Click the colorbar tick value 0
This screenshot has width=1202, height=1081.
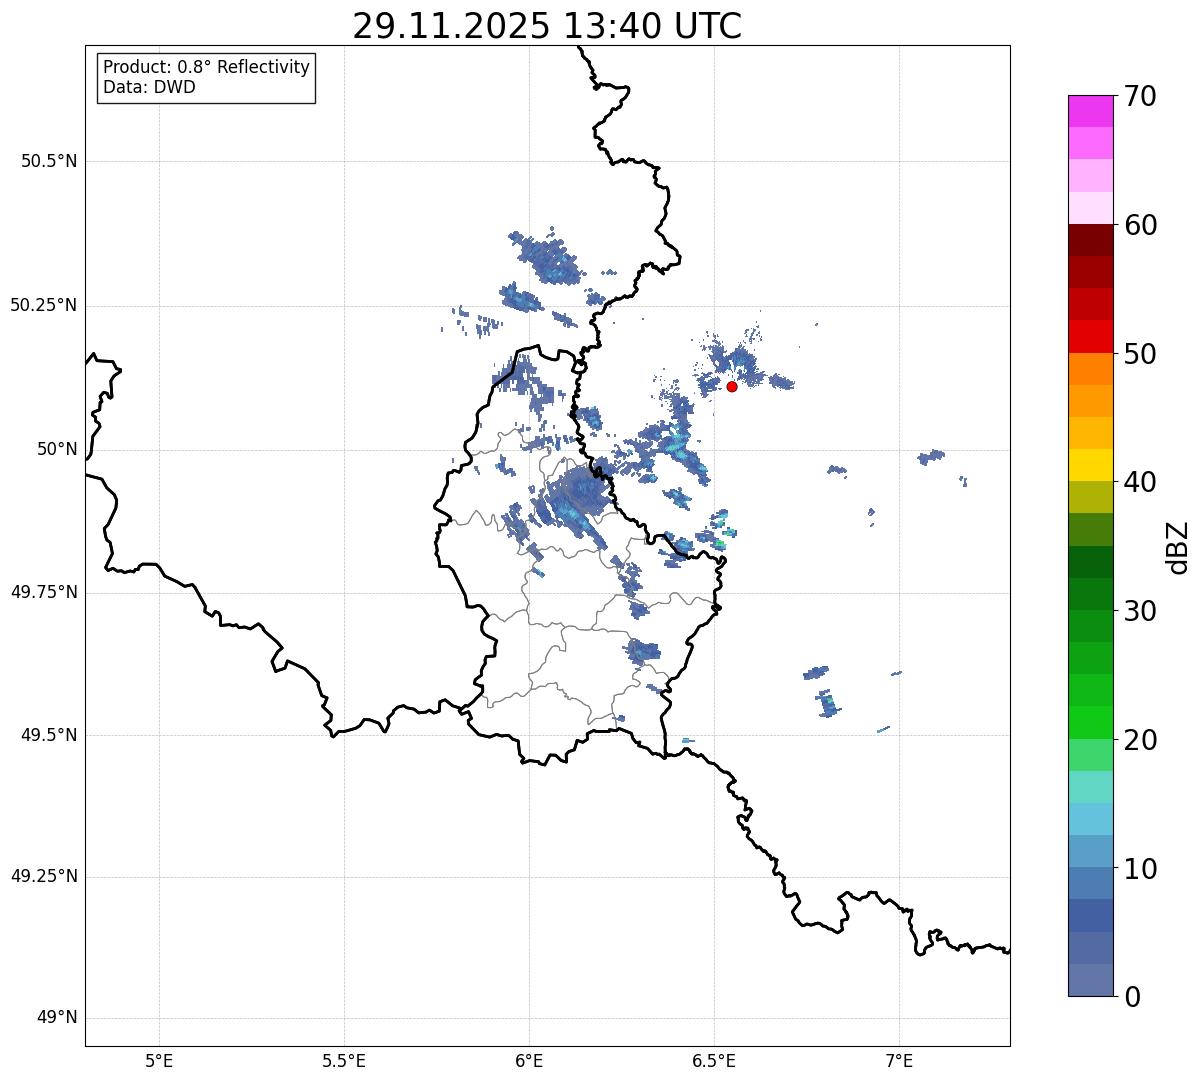[1131, 997]
